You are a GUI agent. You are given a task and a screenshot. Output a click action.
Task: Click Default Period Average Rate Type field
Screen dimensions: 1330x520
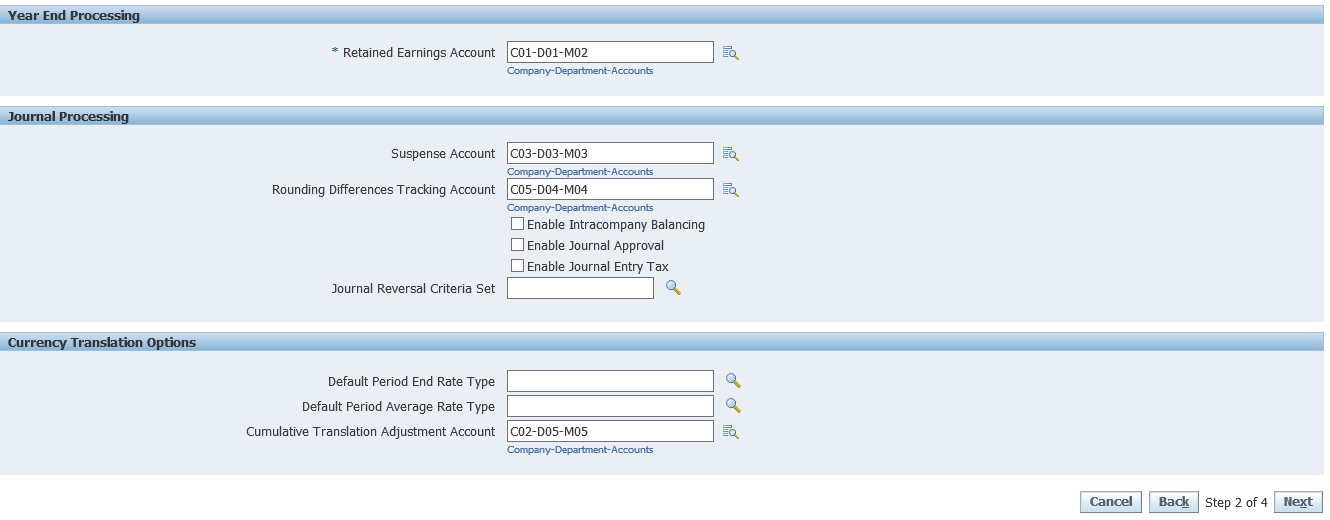tap(610, 406)
